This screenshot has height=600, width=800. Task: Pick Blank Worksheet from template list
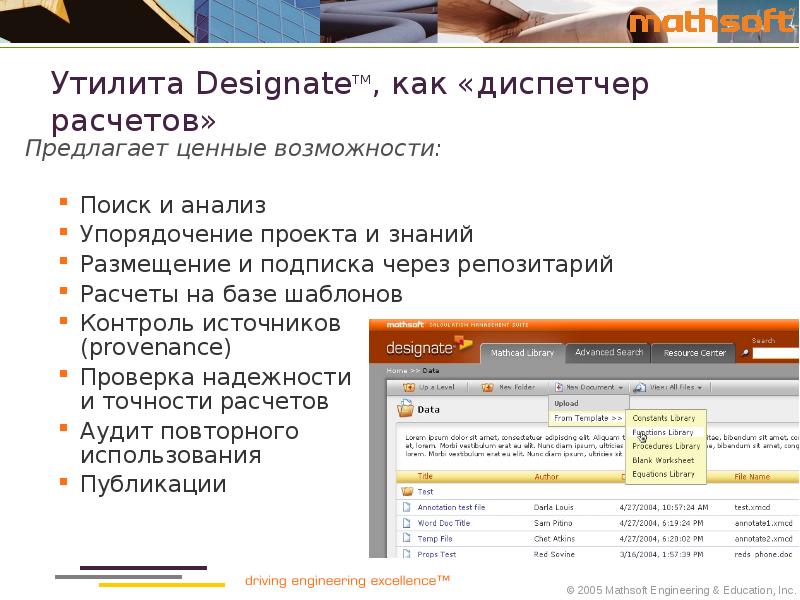coord(662,460)
